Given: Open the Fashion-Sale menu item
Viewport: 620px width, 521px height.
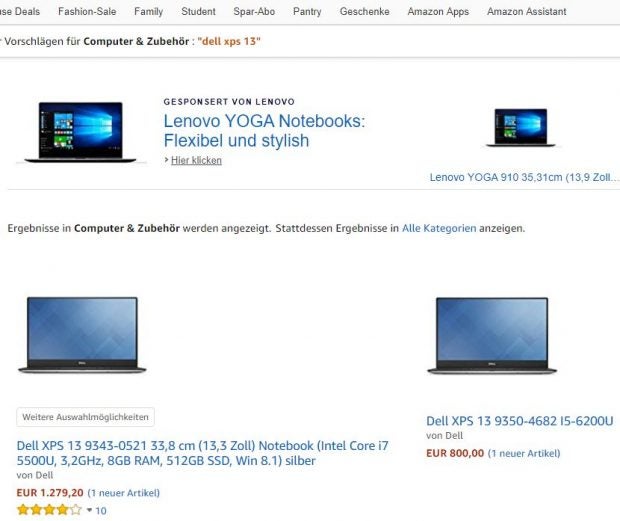Looking at the screenshot, I should pyautogui.click(x=87, y=11).
